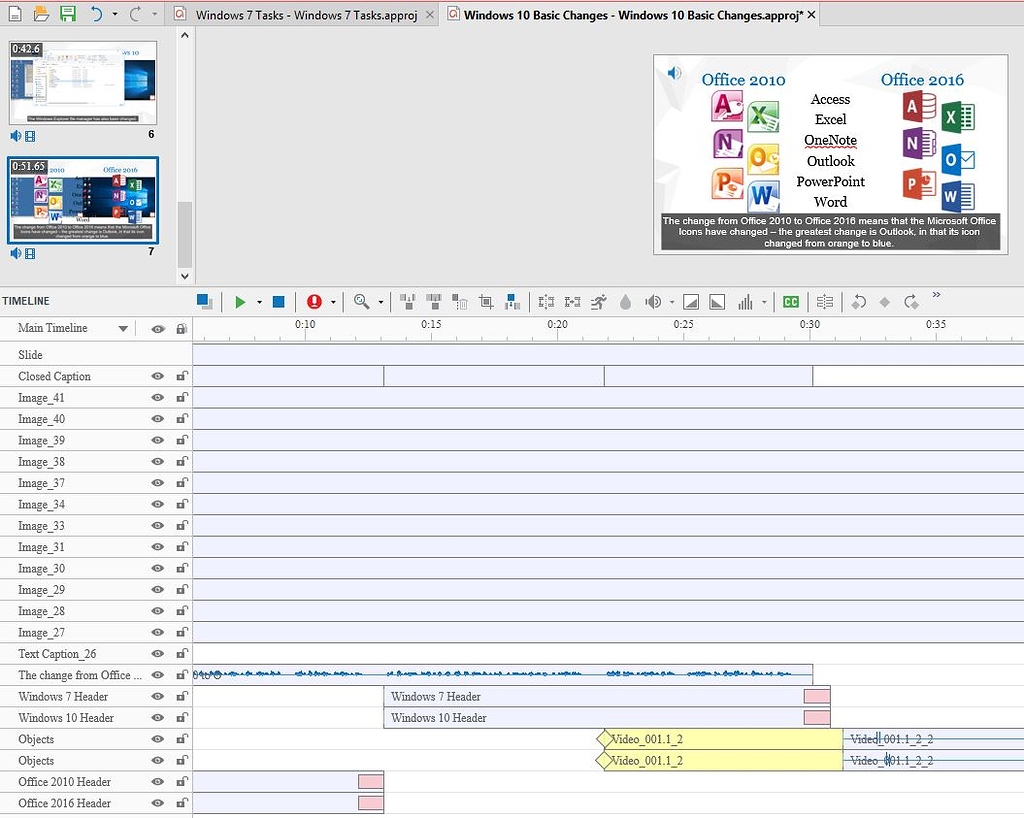Select the Split objects tool
Viewport: 1024px width, 818px height.
[544, 301]
